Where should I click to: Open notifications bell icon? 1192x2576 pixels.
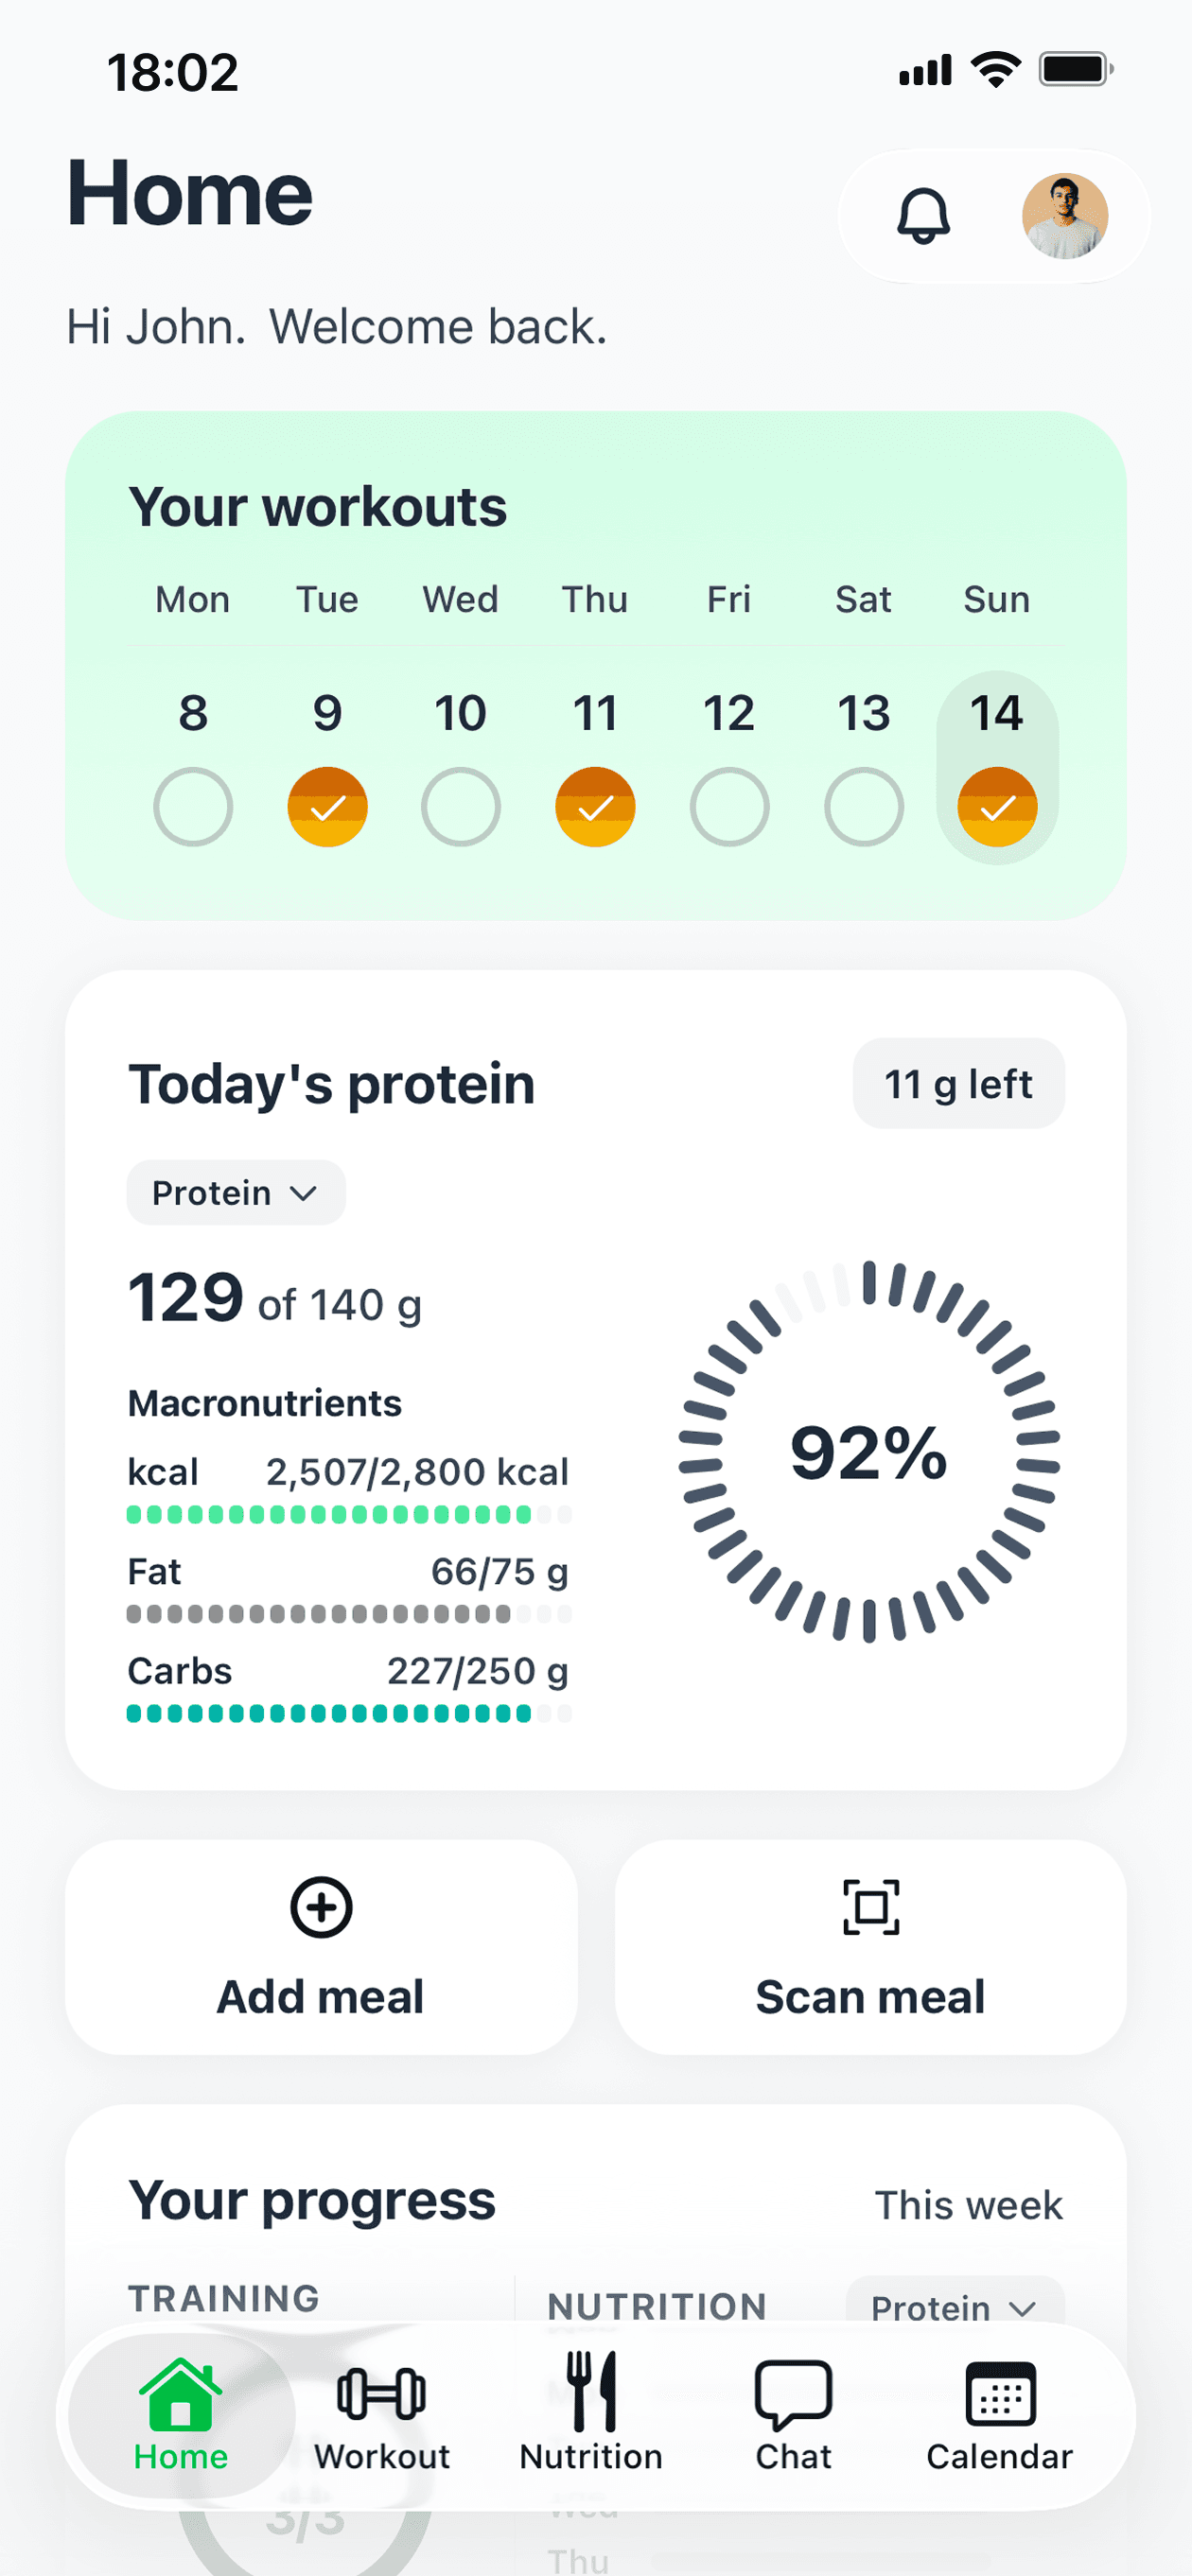[x=923, y=216]
